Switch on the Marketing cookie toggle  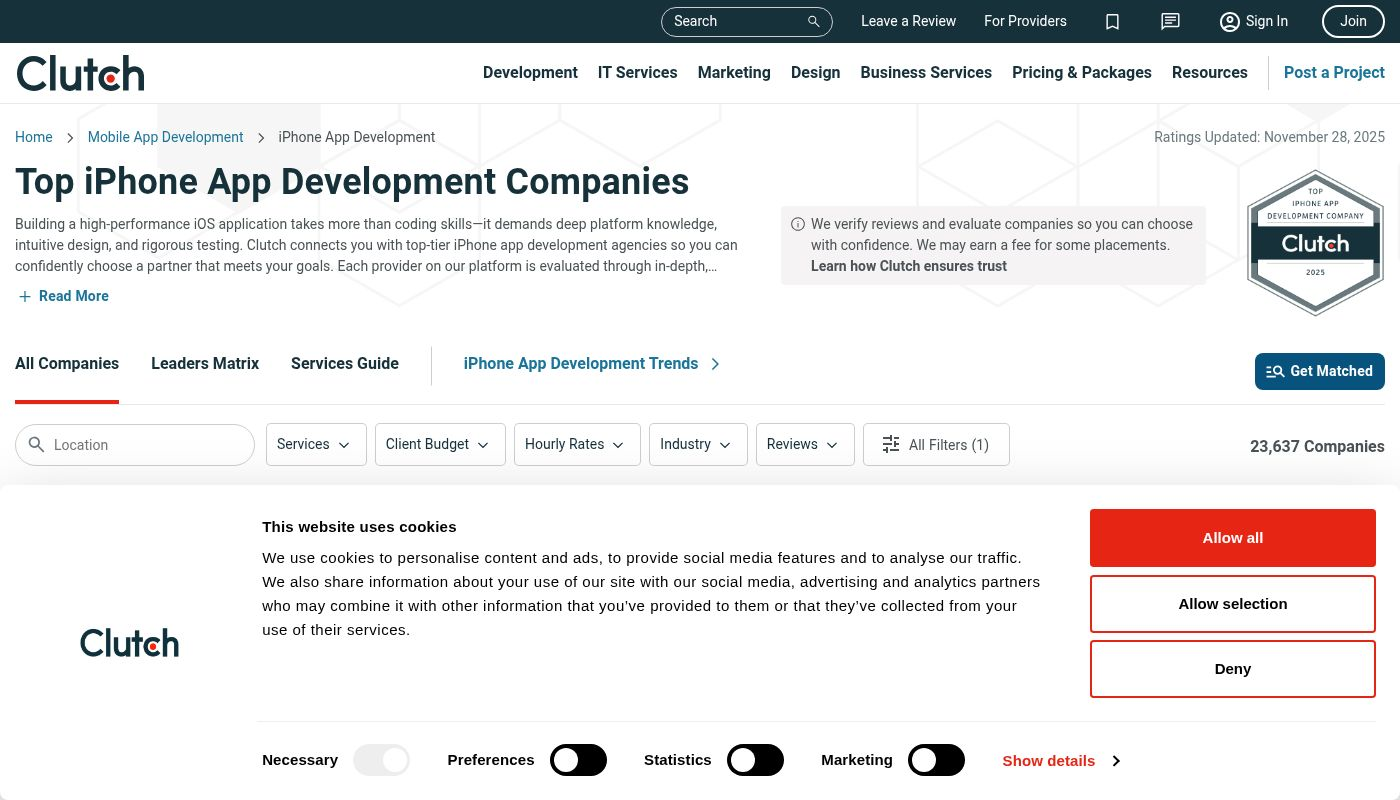click(936, 760)
